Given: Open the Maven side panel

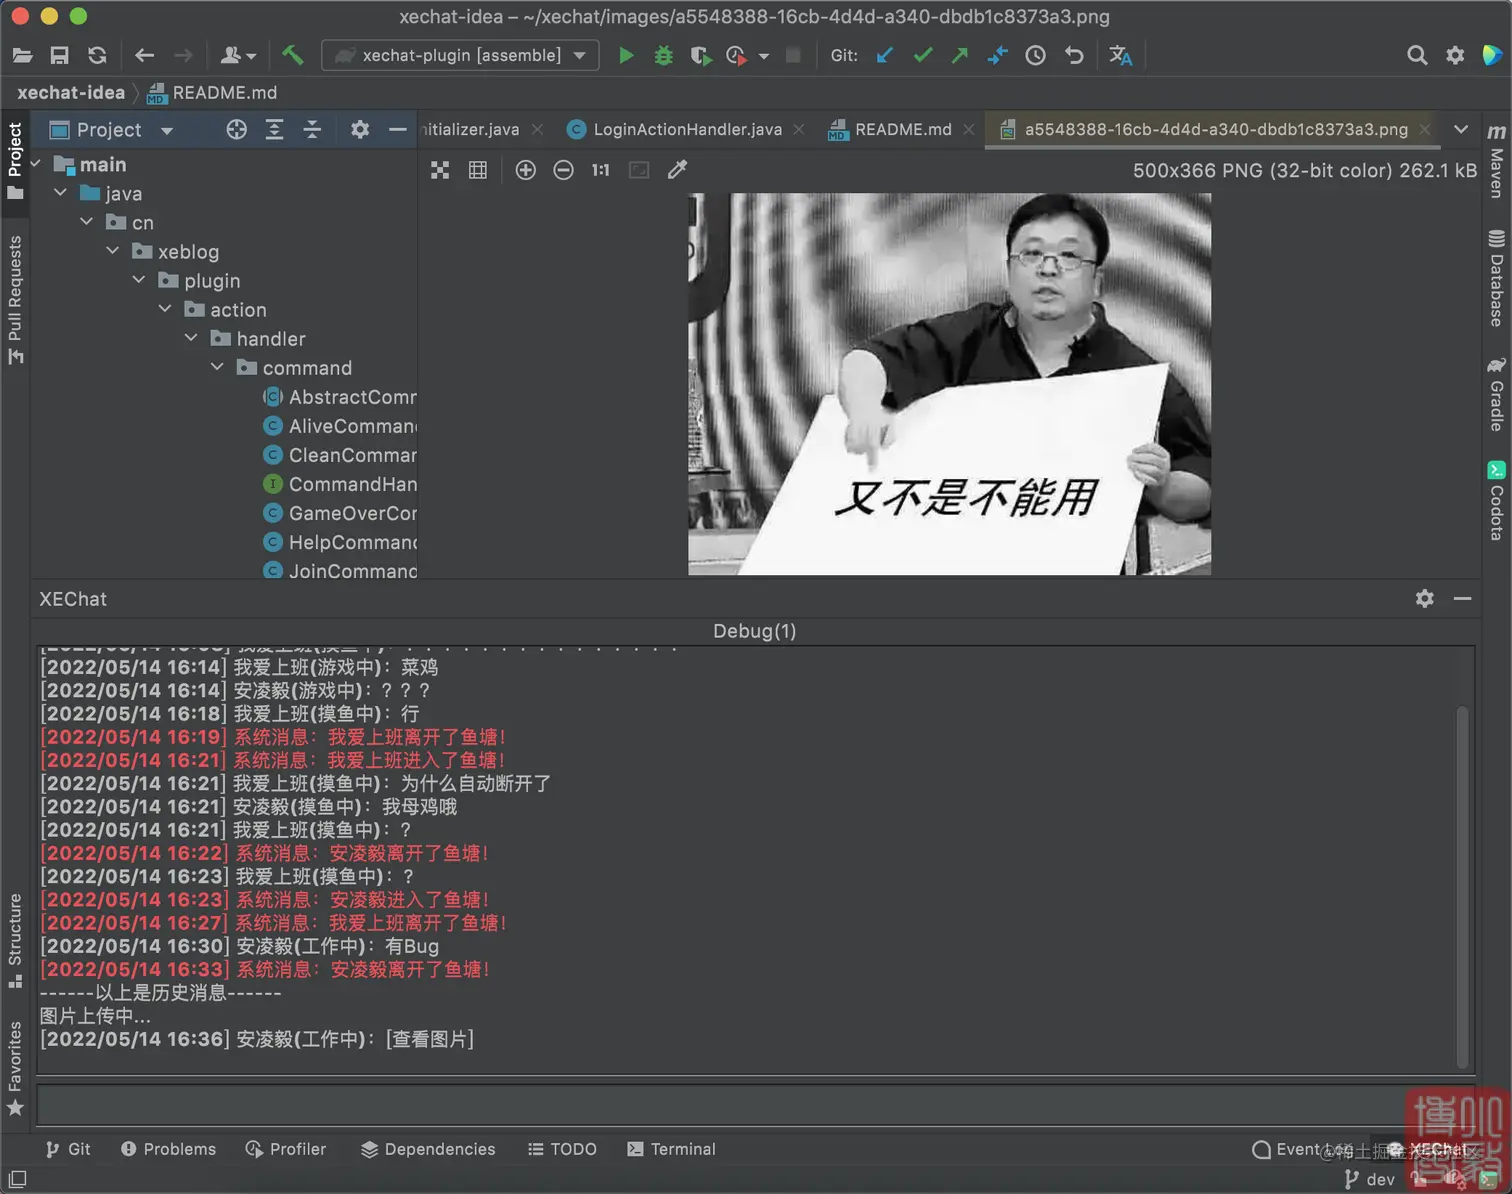Looking at the screenshot, I should click(1496, 160).
